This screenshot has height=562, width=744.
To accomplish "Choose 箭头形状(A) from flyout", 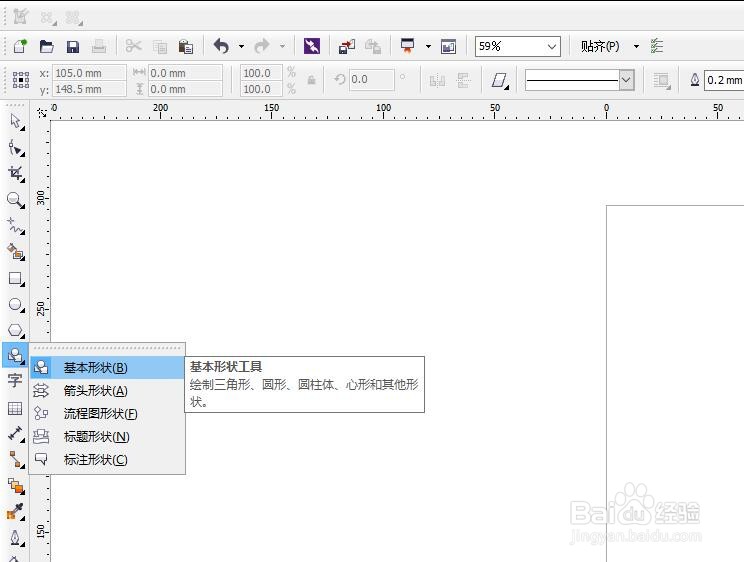I will tap(107, 391).
